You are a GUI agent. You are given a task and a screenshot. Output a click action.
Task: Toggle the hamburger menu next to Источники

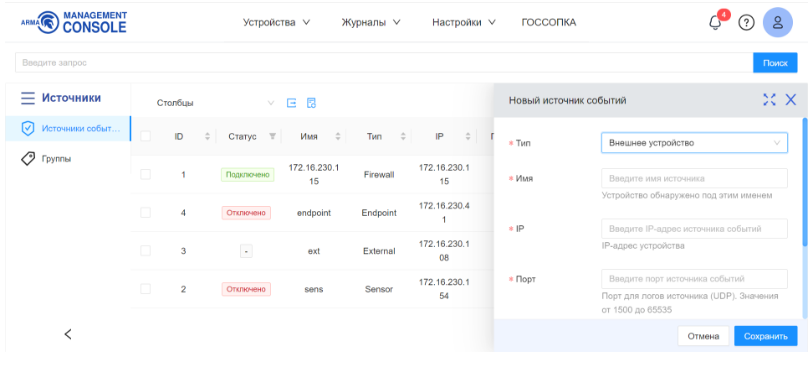28,98
